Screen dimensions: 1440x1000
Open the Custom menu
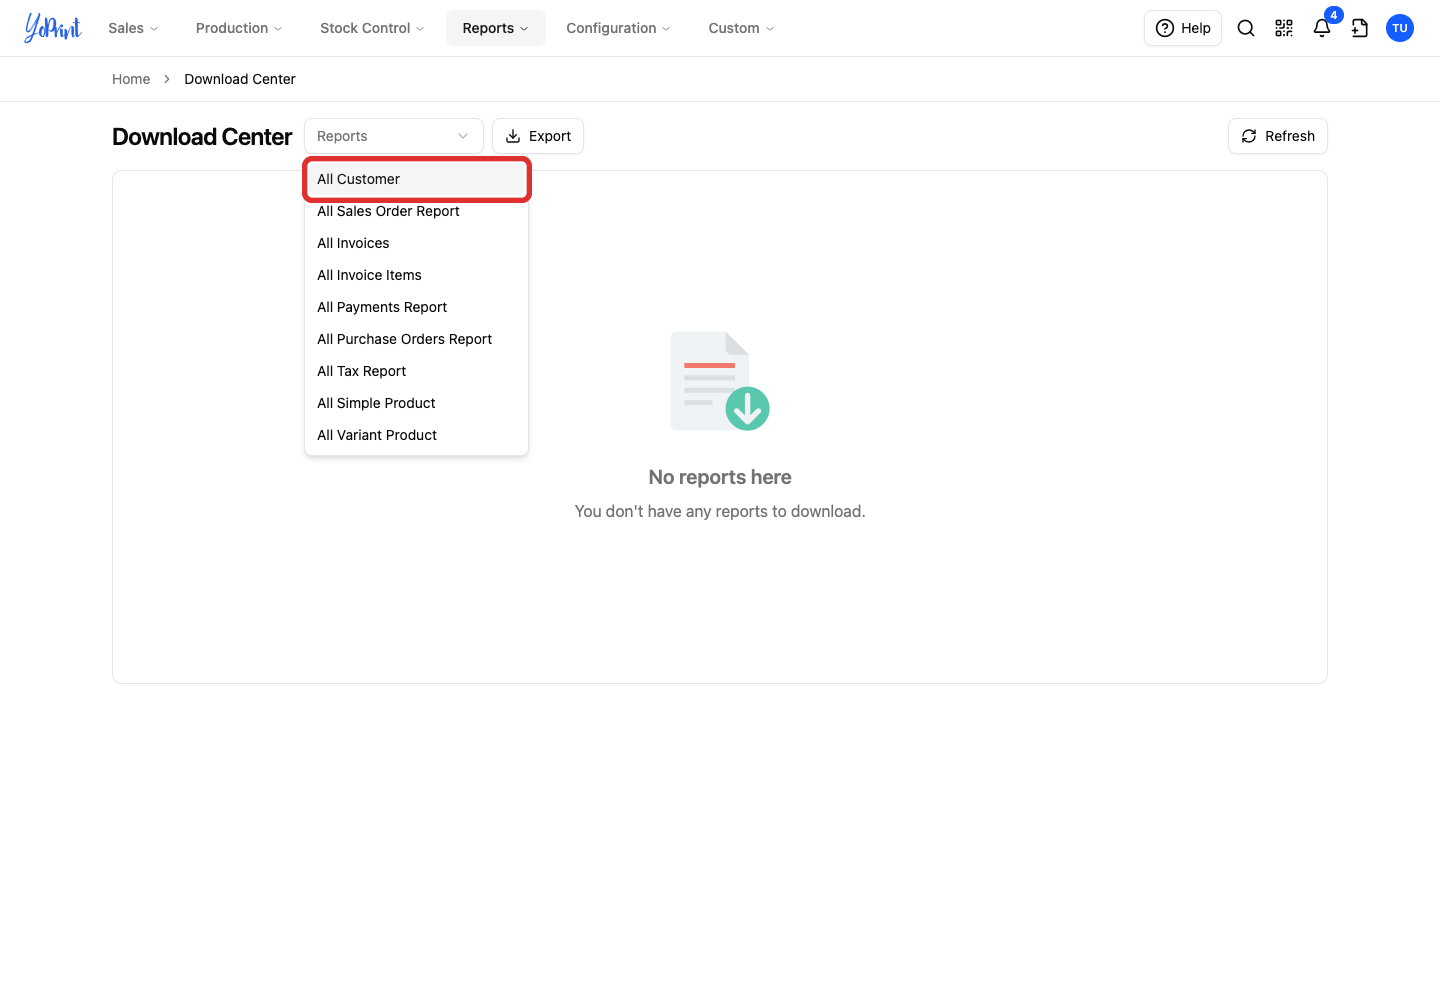coord(741,28)
